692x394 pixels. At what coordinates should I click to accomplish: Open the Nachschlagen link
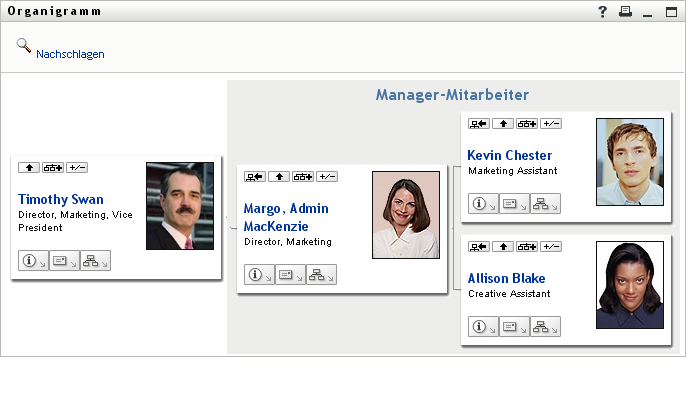(70, 54)
